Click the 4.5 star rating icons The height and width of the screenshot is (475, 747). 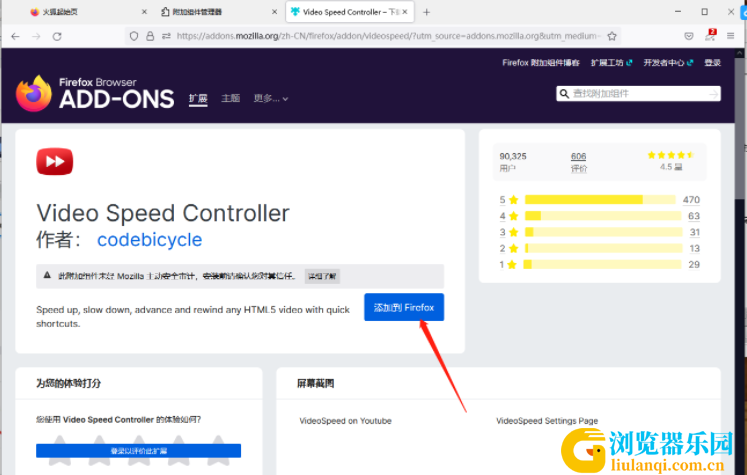click(x=670, y=155)
